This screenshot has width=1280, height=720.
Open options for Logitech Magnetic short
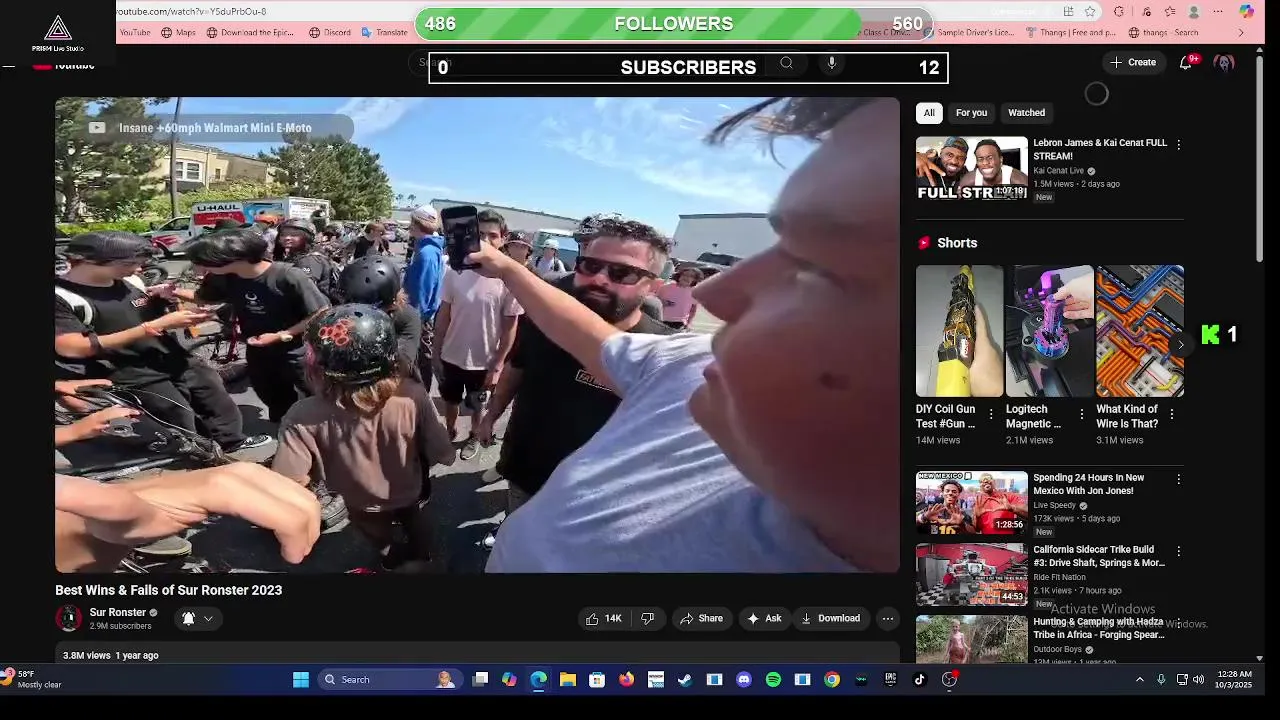click(x=1081, y=414)
